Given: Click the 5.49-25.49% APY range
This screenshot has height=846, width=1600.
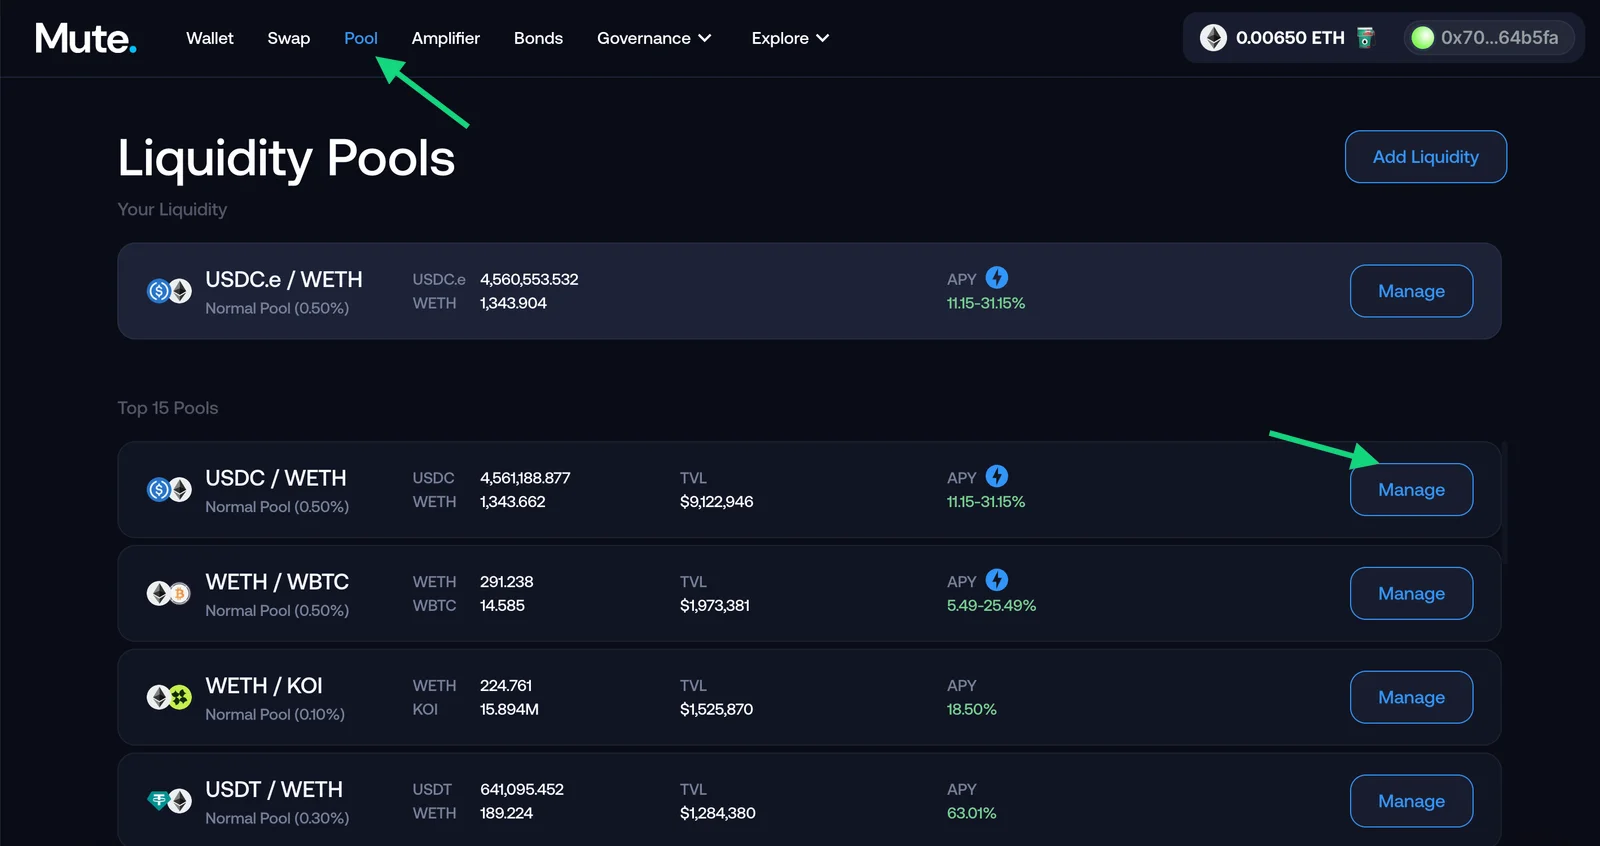Looking at the screenshot, I should 991,606.
